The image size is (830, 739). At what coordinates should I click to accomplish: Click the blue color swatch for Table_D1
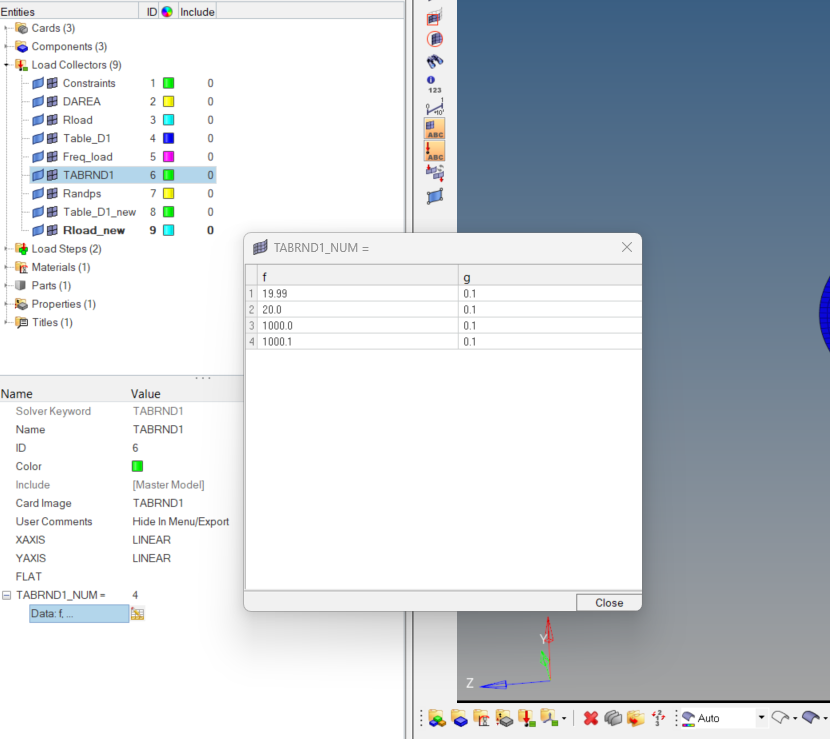click(x=168, y=138)
